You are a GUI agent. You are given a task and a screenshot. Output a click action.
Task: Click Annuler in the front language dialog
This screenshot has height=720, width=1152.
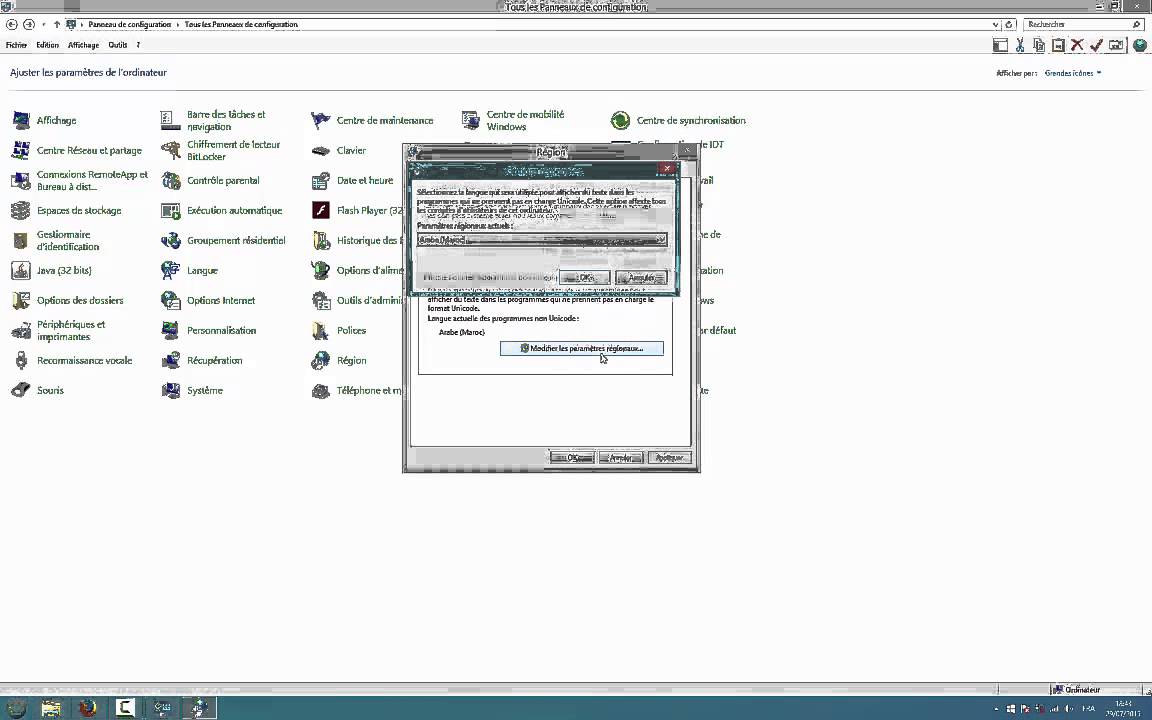641,278
